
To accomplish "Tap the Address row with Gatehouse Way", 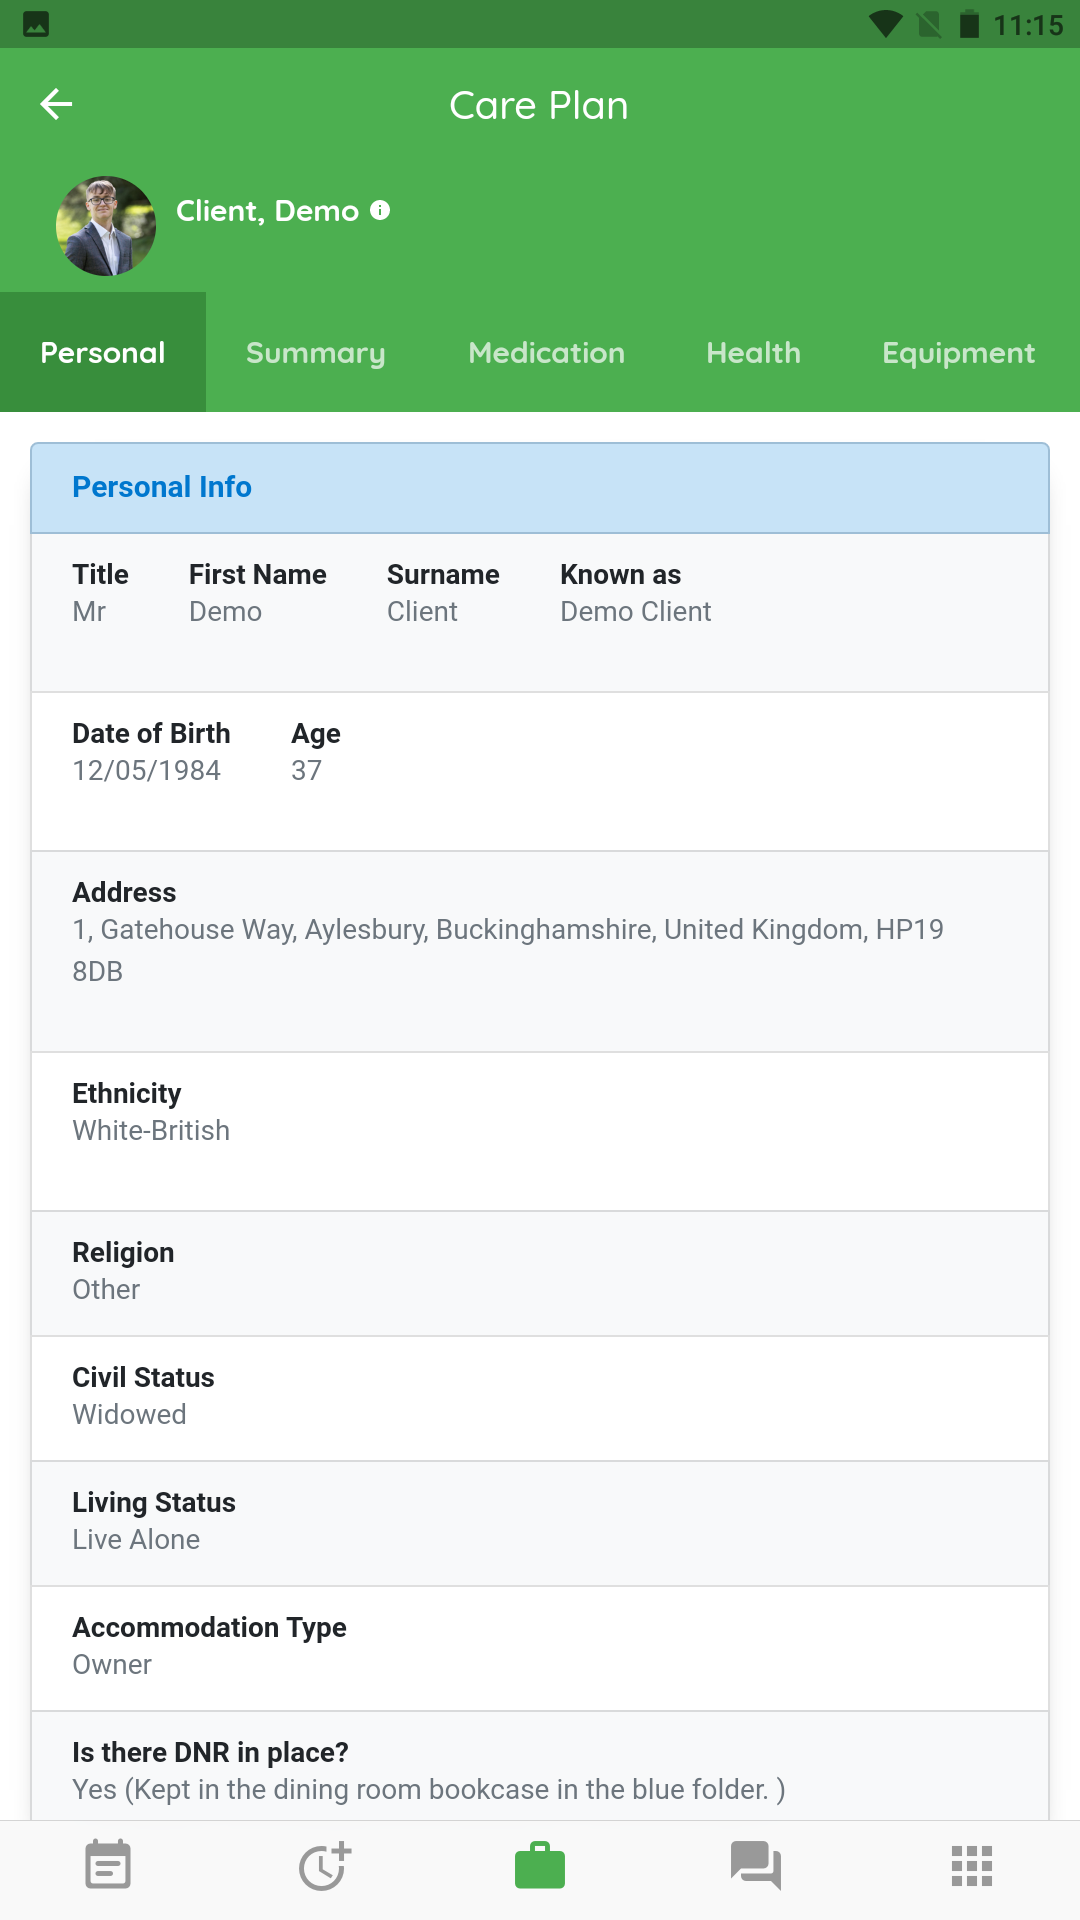I will tap(540, 951).
